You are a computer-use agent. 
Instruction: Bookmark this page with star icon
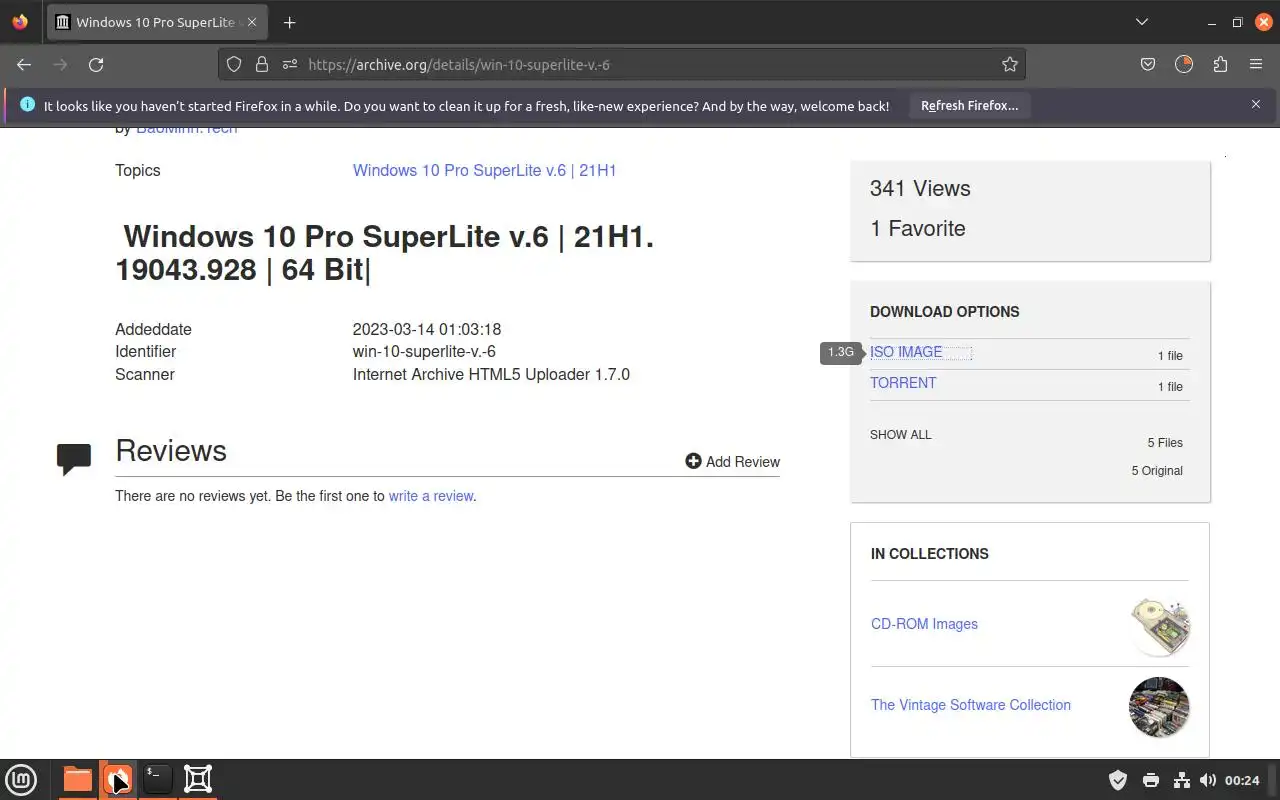pos(1010,64)
